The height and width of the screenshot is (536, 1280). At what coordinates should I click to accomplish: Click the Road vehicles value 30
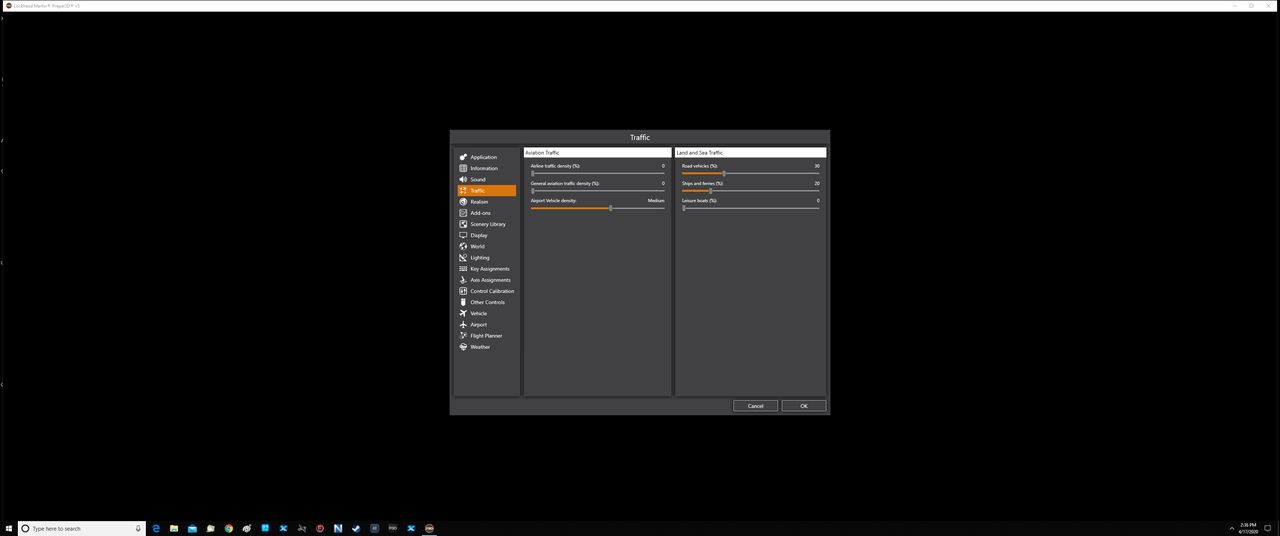click(817, 166)
